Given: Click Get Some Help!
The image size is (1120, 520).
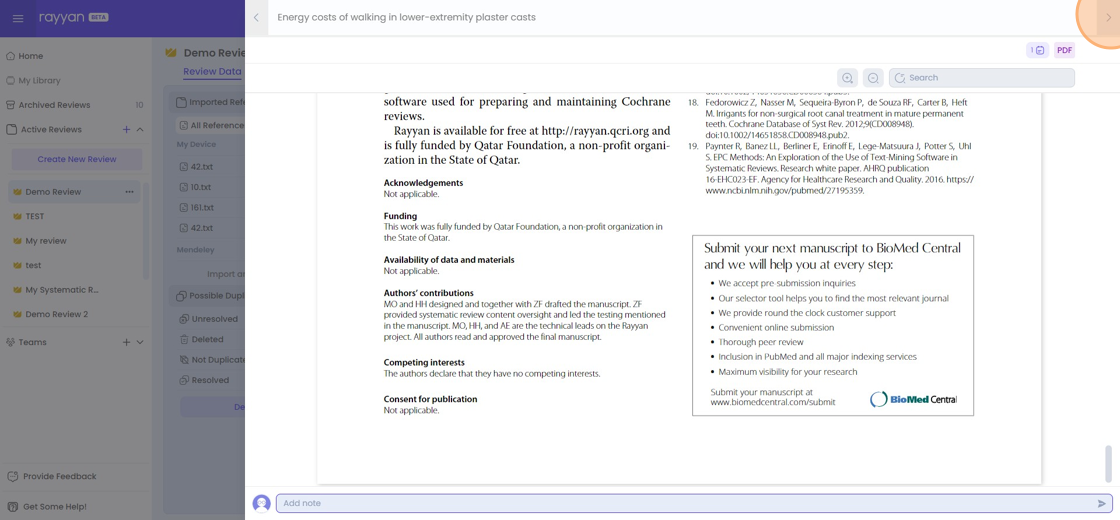Looking at the screenshot, I should pos(54,506).
